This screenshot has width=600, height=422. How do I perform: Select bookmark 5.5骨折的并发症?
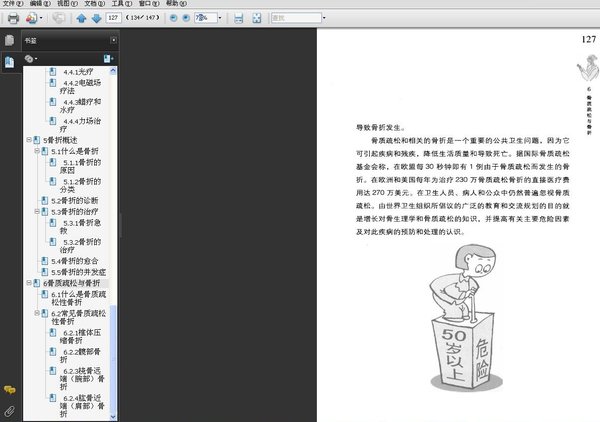click(x=79, y=272)
